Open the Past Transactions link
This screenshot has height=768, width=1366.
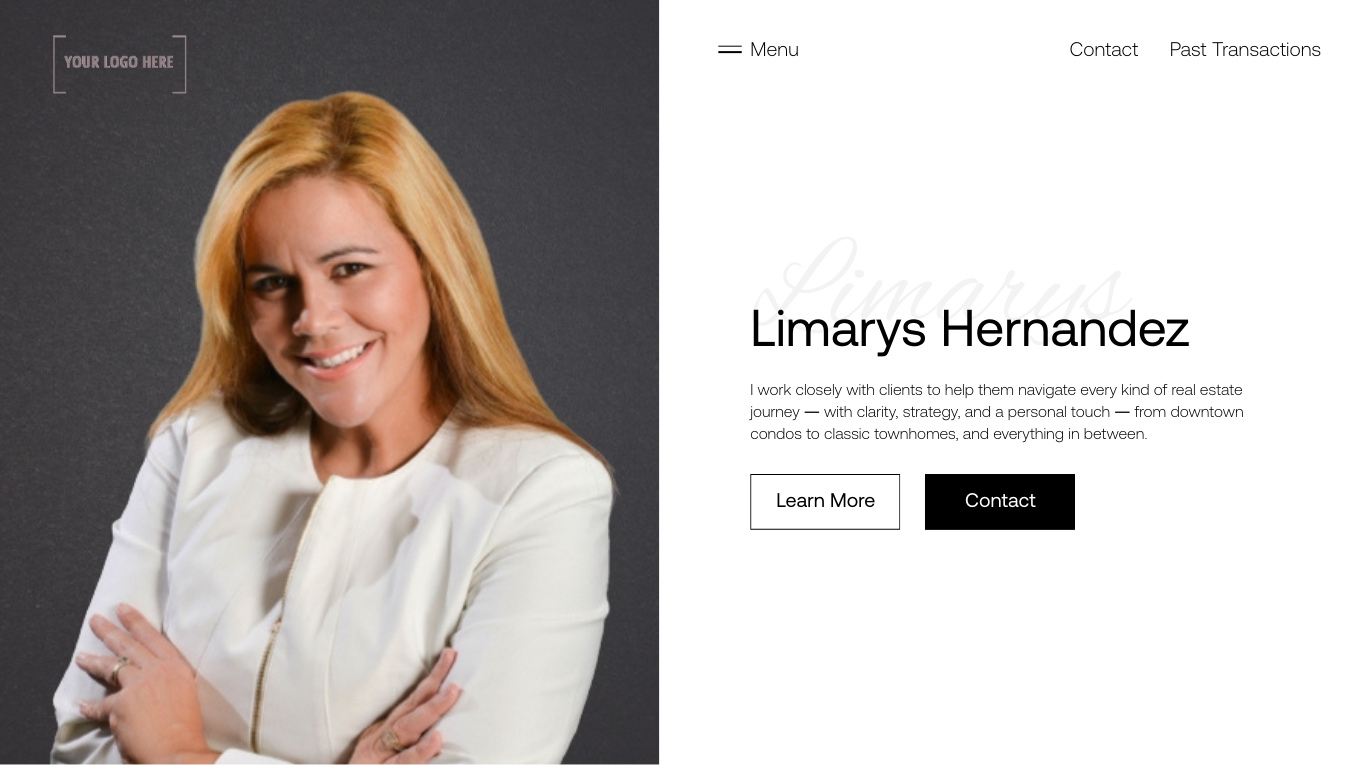click(1245, 49)
